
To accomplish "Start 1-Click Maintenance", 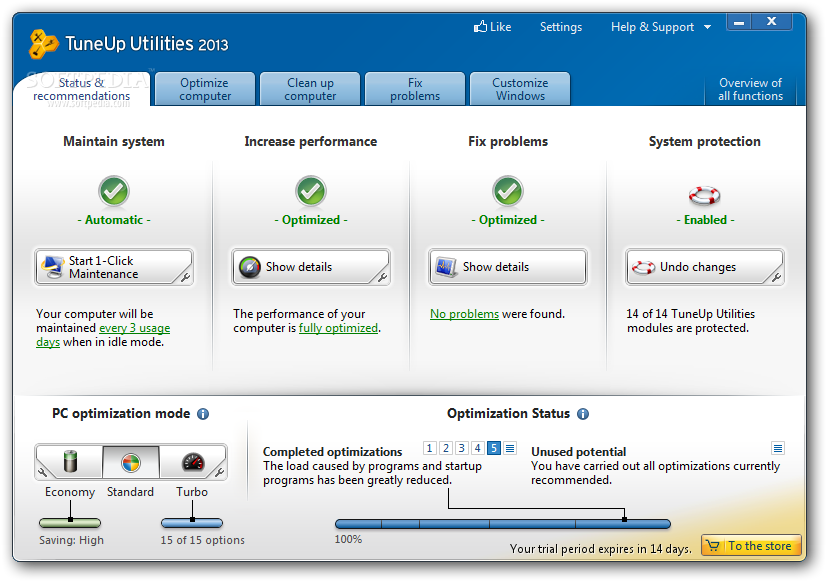I will (114, 267).
